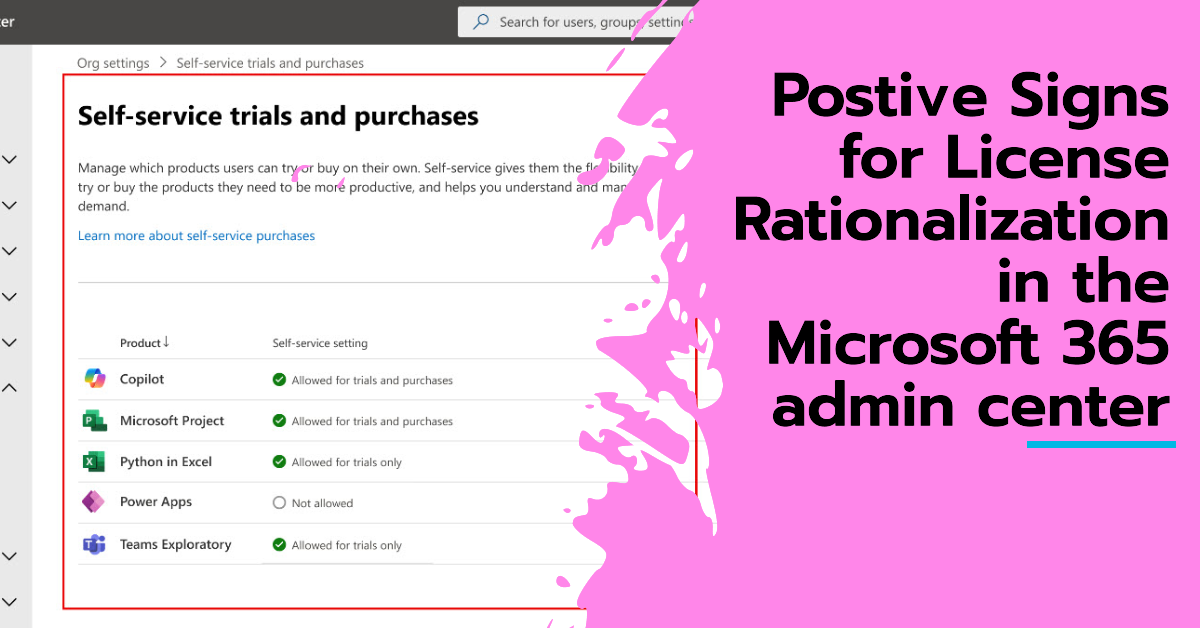This screenshot has height=628, width=1200.
Task: Click green check status for Teams Exploratory
Action: coord(279,545)
